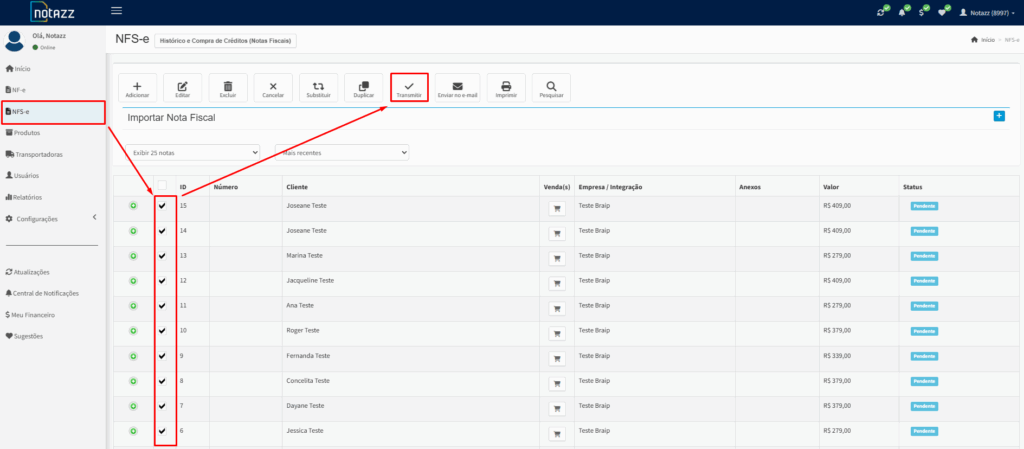Viewport: 1024px width, 449px height.
Task: Open the sales cart icon for Marina Teste
Action: click(x=557, y=258)
